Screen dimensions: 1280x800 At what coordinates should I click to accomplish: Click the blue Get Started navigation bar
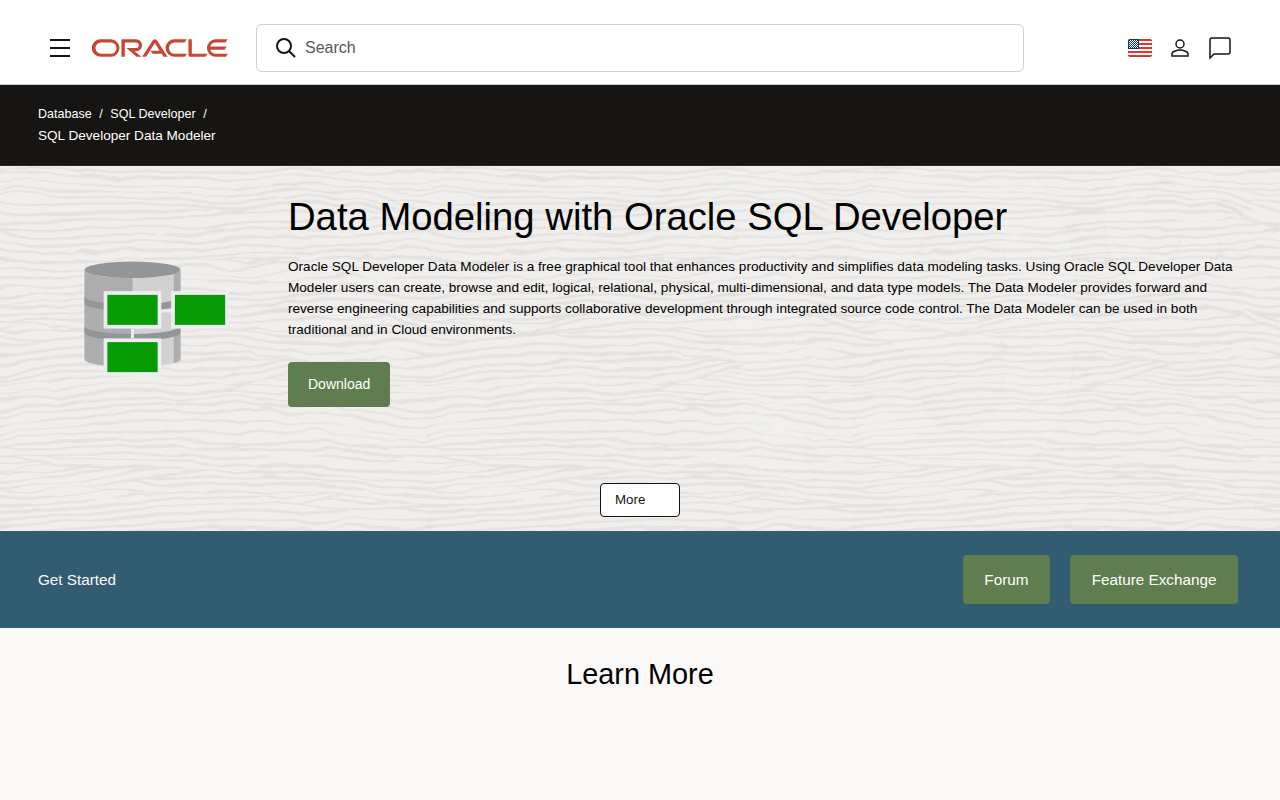coord(640,580)
